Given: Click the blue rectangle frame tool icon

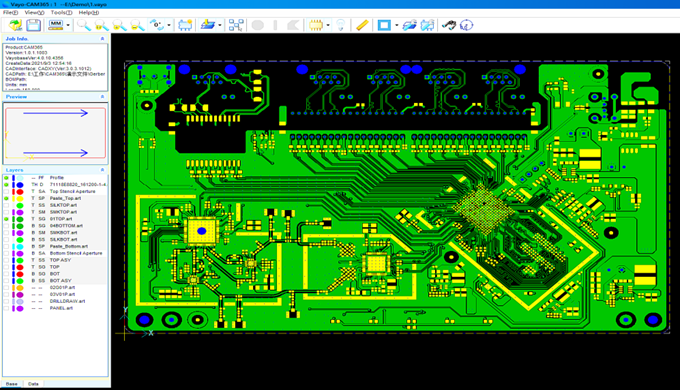Looking at the screenshot, I should click(x=384, y=25).
